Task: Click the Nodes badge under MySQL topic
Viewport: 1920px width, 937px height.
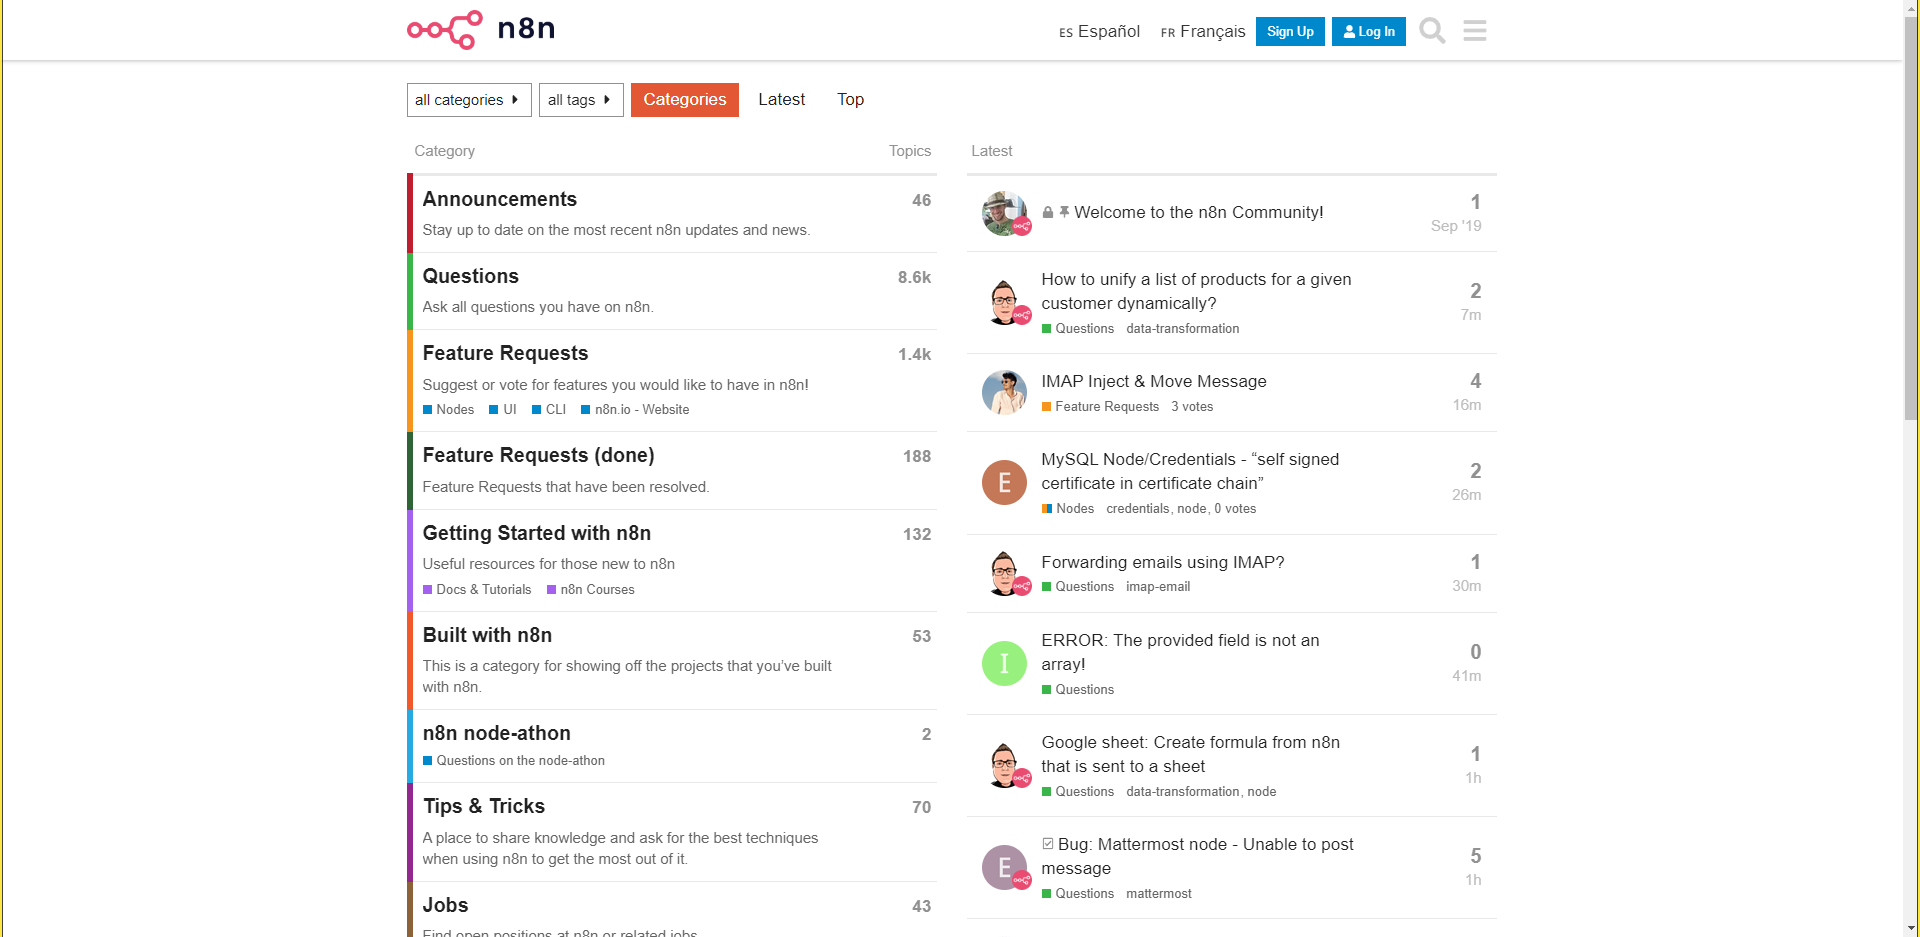Action: coord(1068,509)
